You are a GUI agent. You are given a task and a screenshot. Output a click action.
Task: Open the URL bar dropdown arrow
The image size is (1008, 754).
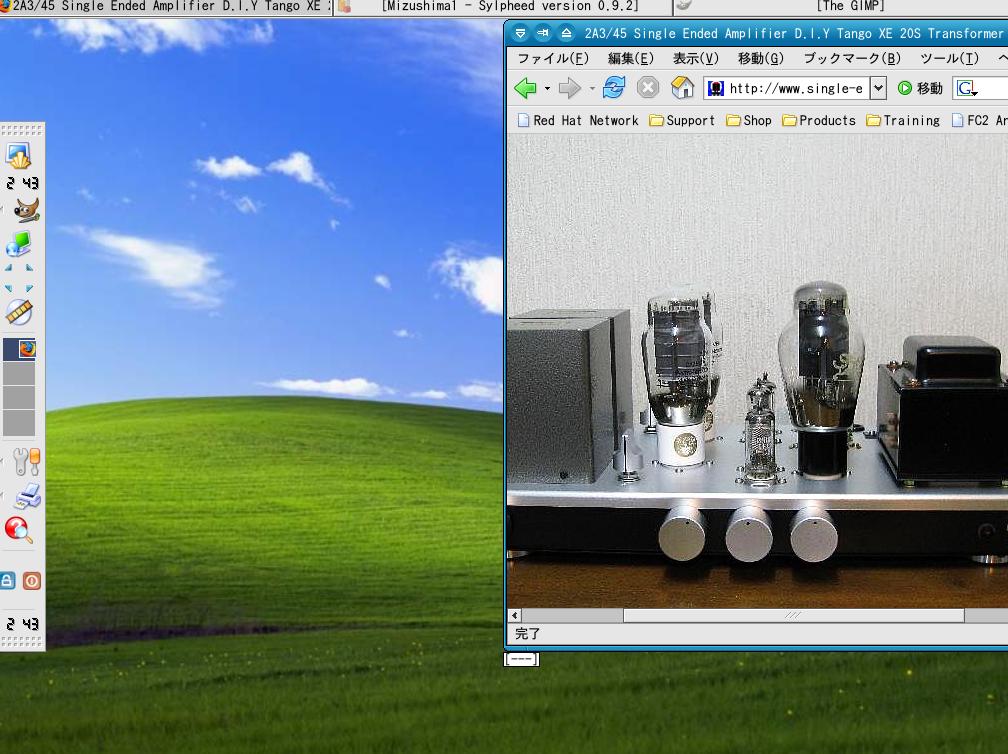877,88
